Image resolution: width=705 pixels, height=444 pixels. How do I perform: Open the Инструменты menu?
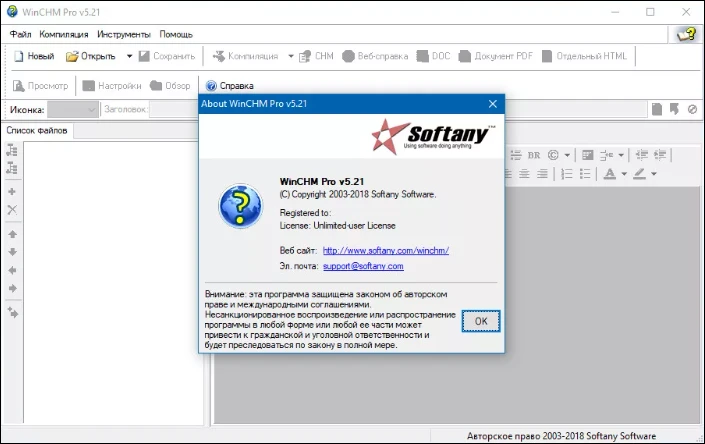[x=124, y=34]
